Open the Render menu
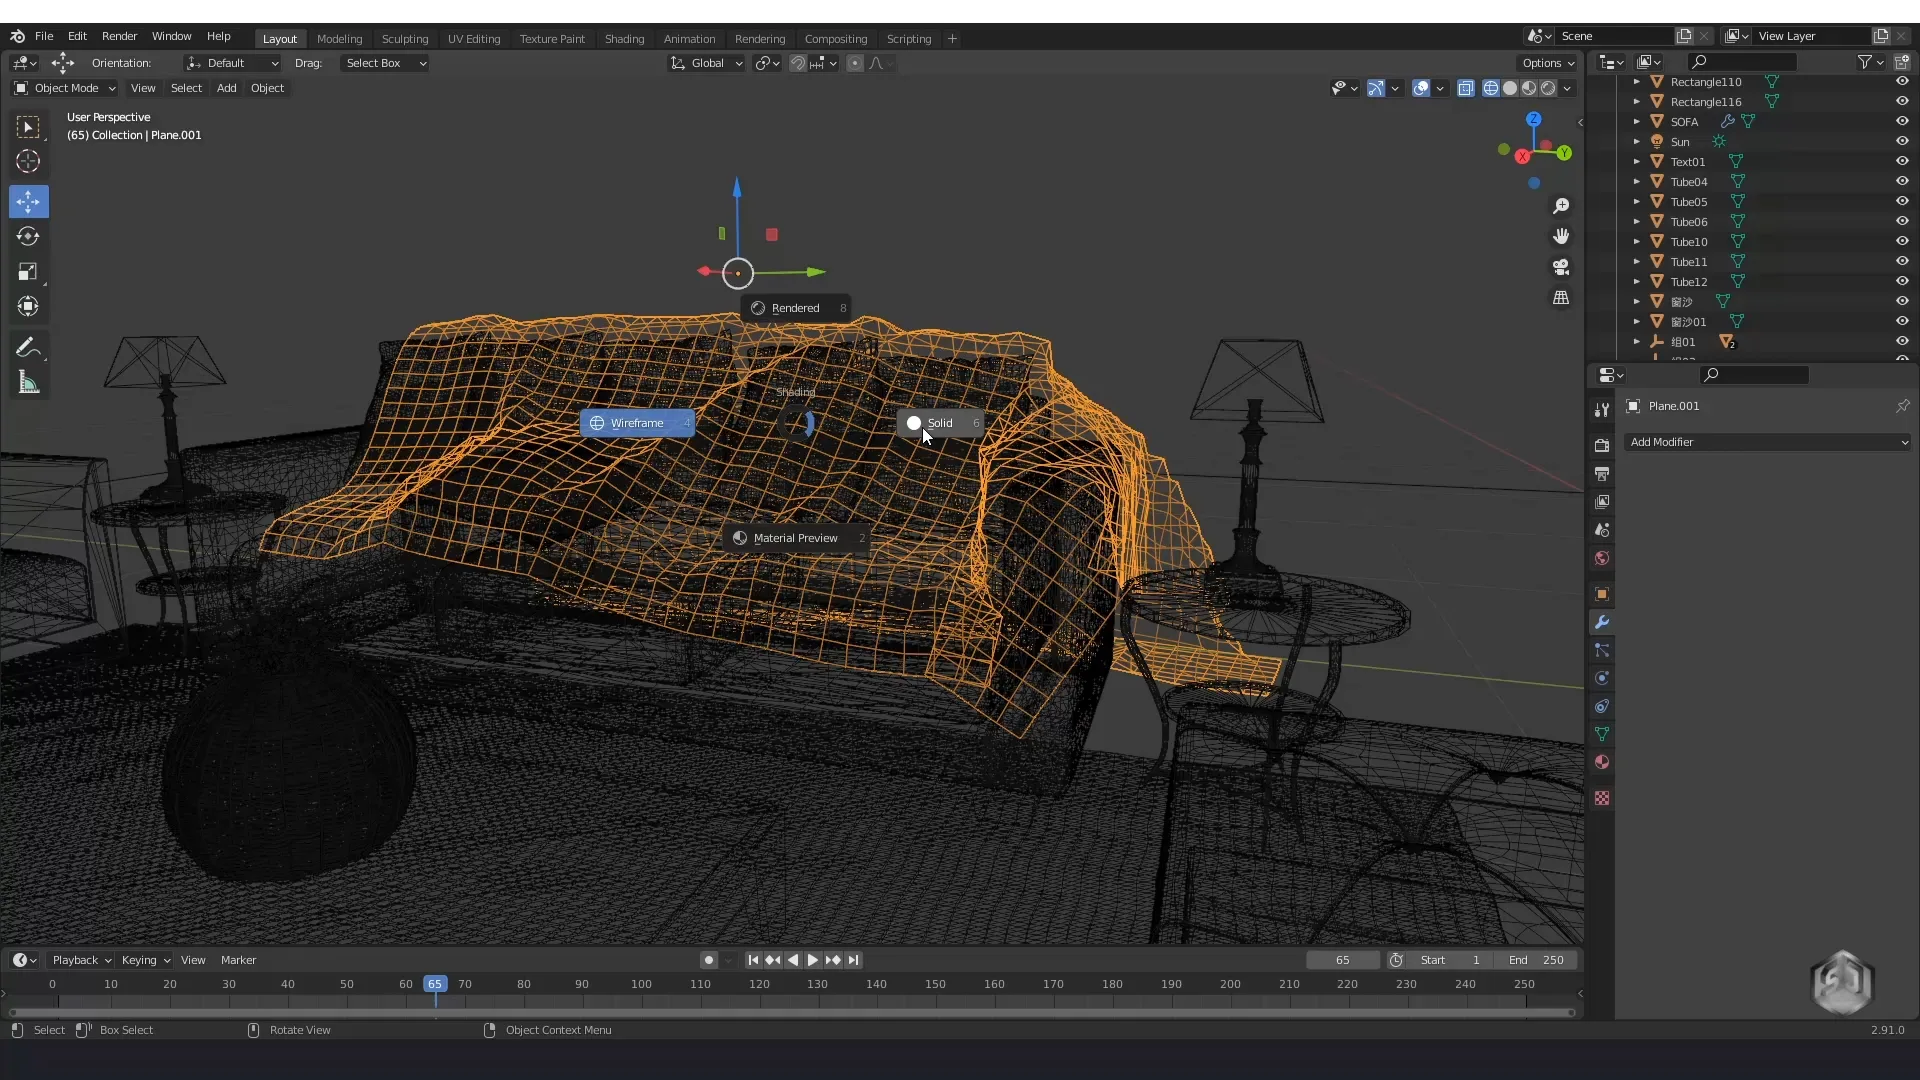1920x1080 pixels. point(119,36)
